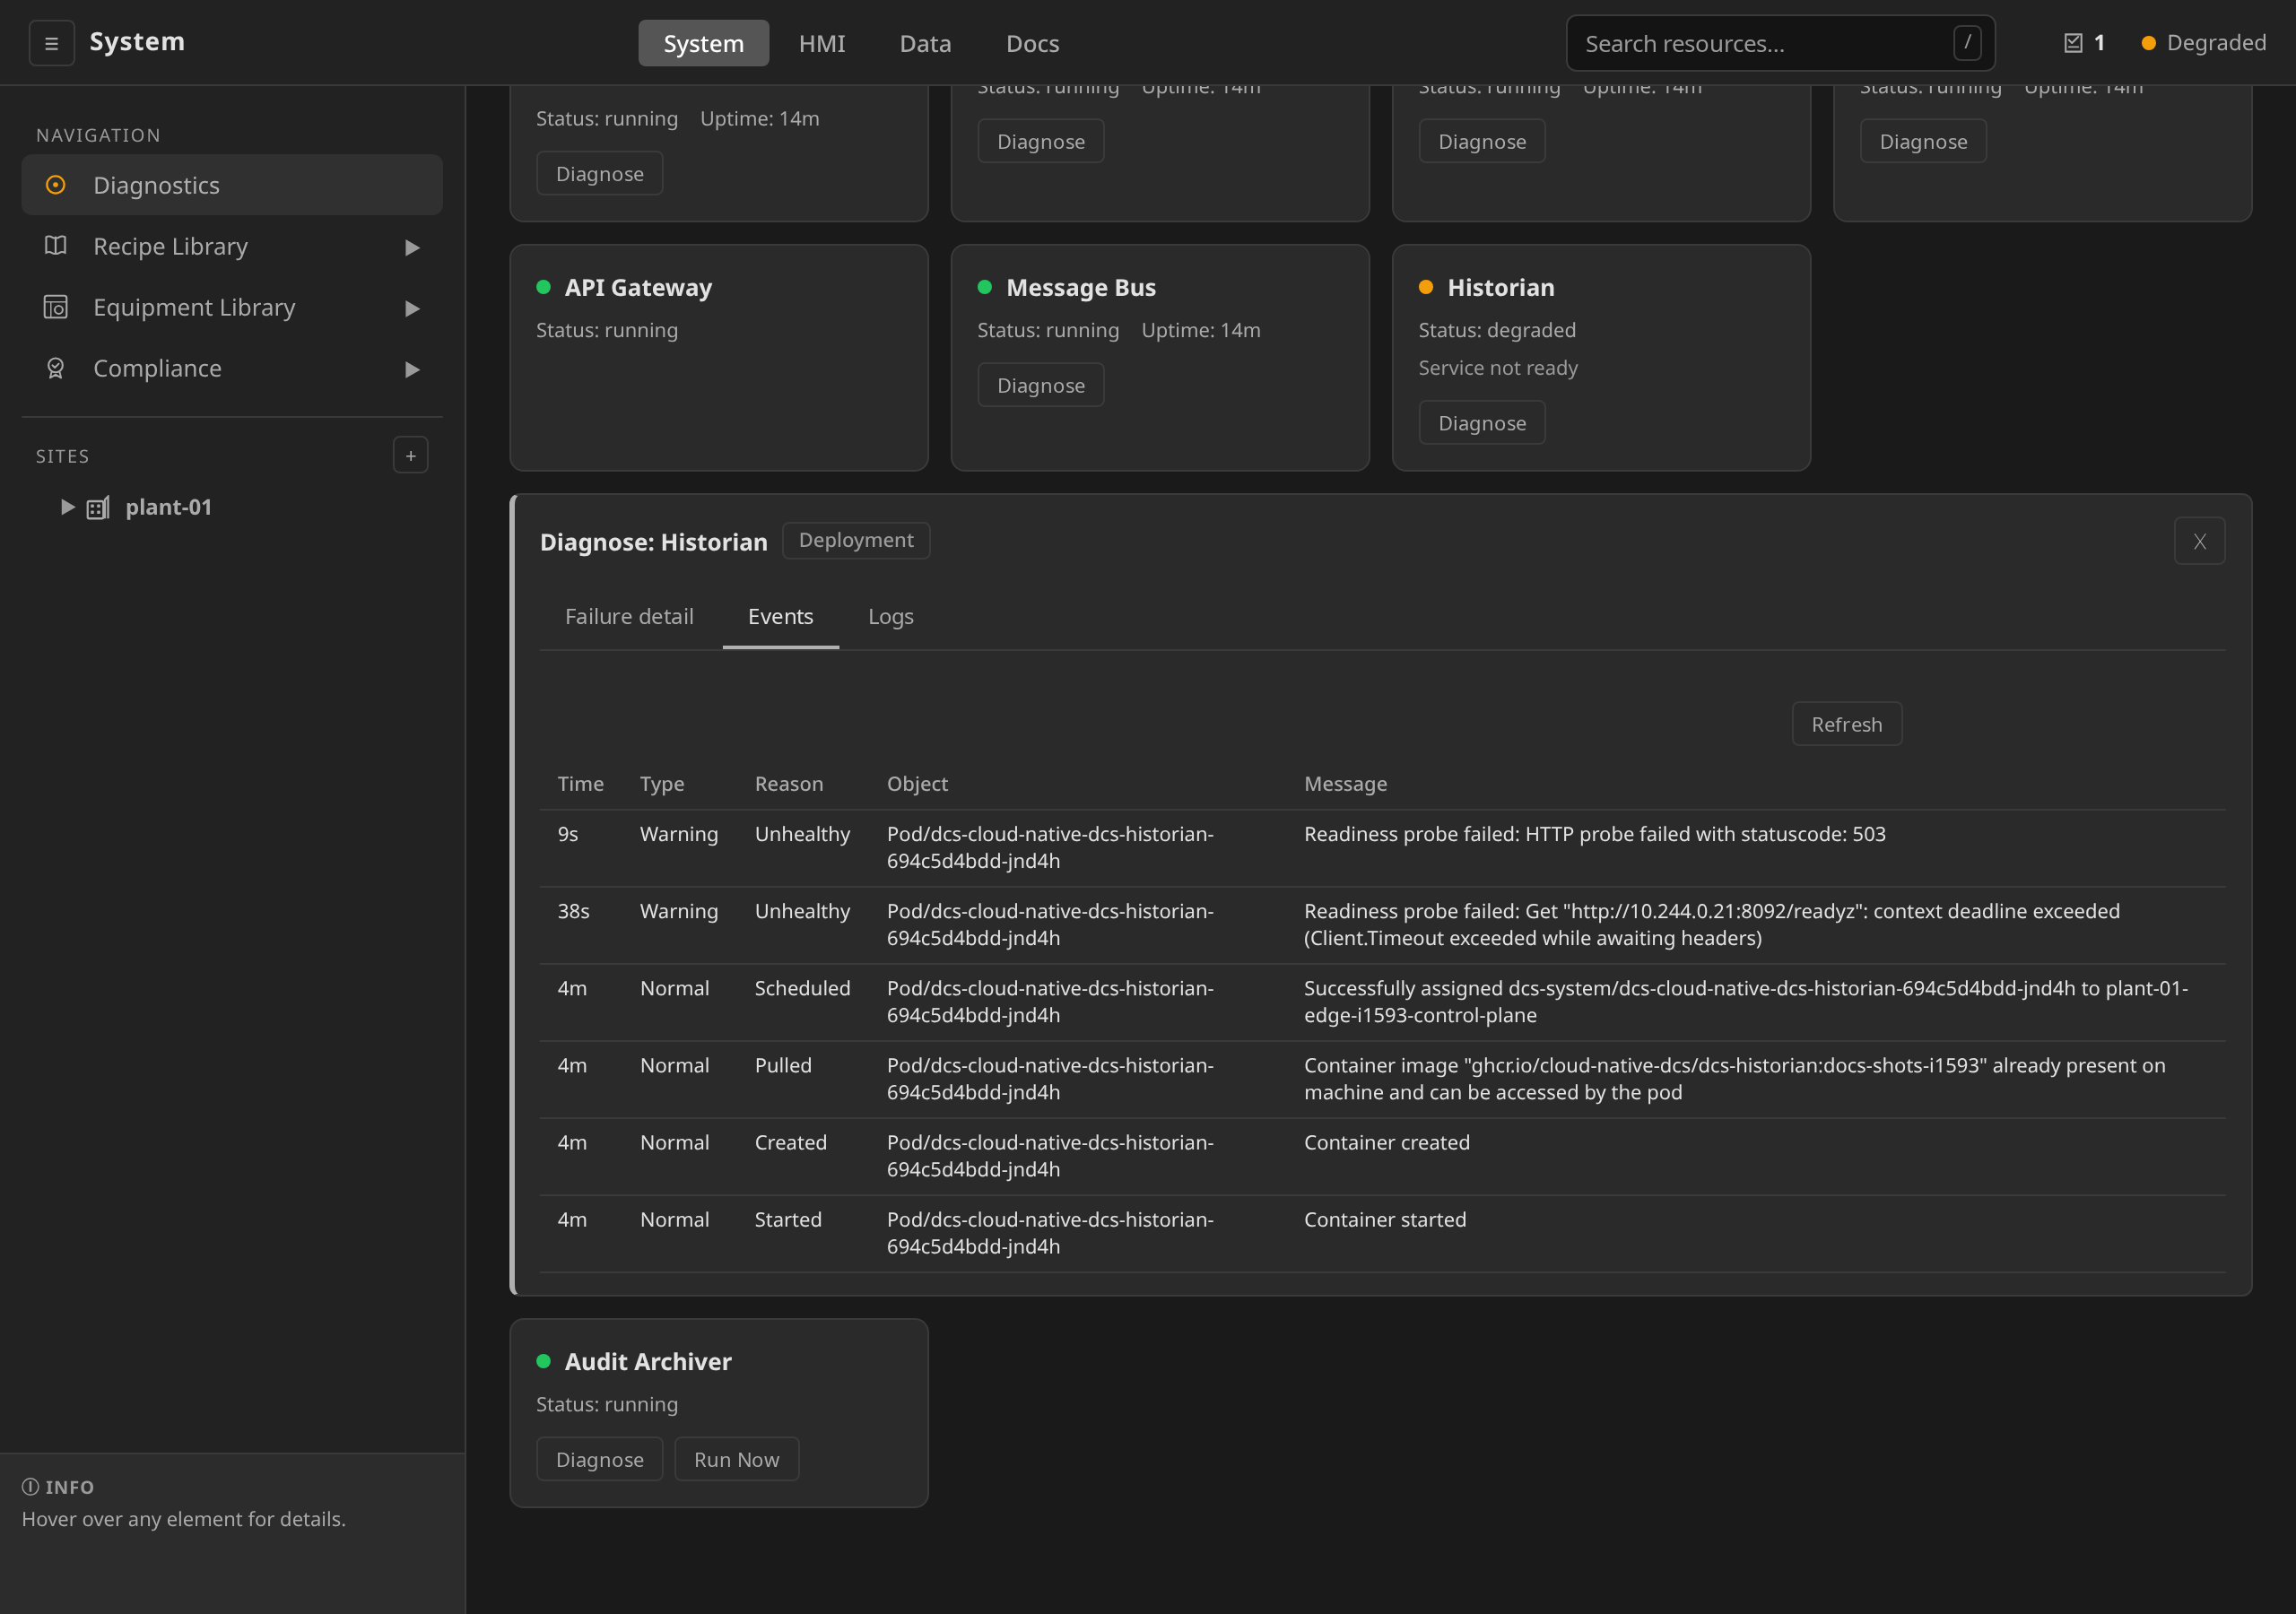This screenshot has width=2296, height=1614.
Task: Click the green status dot on API Gateway
Action: point(544,287)
